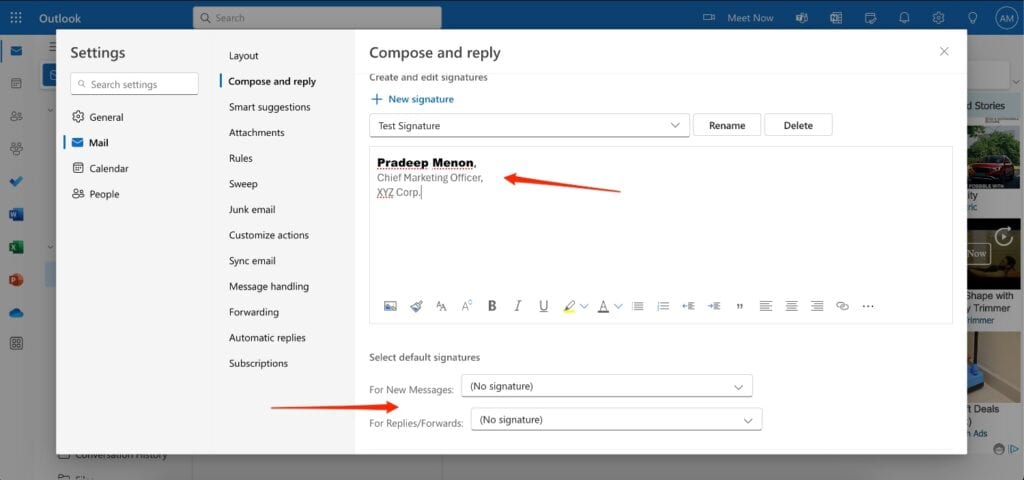Image resolution: width=1024 pixels, height=480 pixels.
Task: Open settings gear in header
Action: pyautogui.click(x=938, y=18)
